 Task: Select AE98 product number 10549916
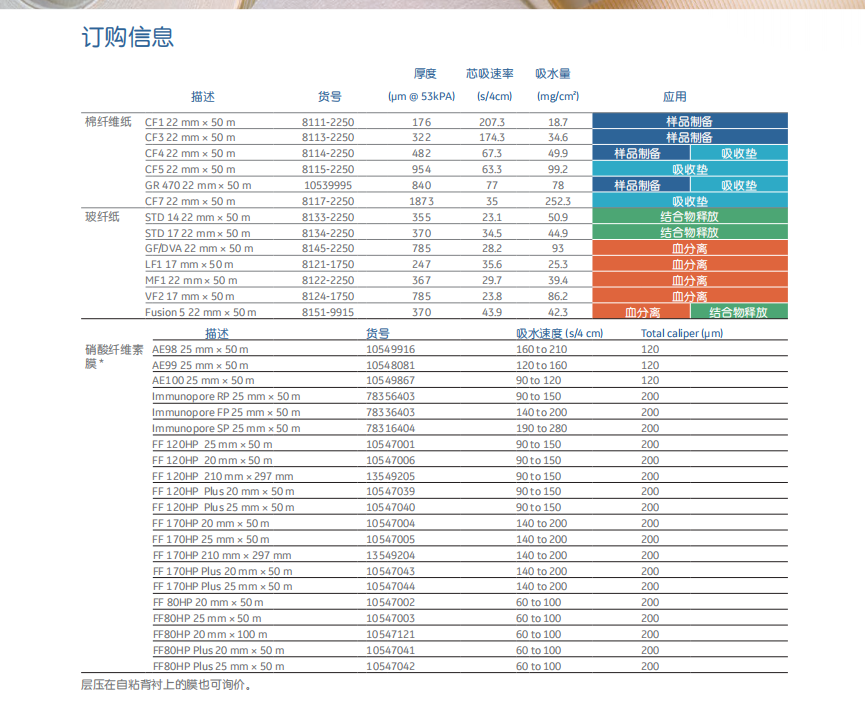(x=391, y=349)
